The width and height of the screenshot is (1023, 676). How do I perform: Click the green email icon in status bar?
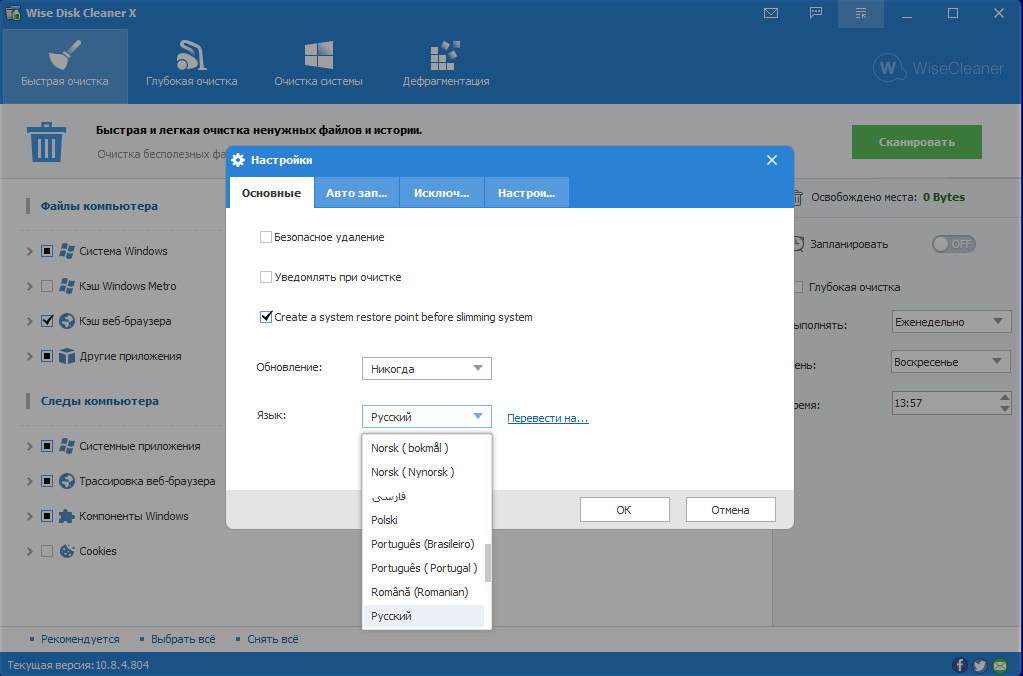point(1000,665)
